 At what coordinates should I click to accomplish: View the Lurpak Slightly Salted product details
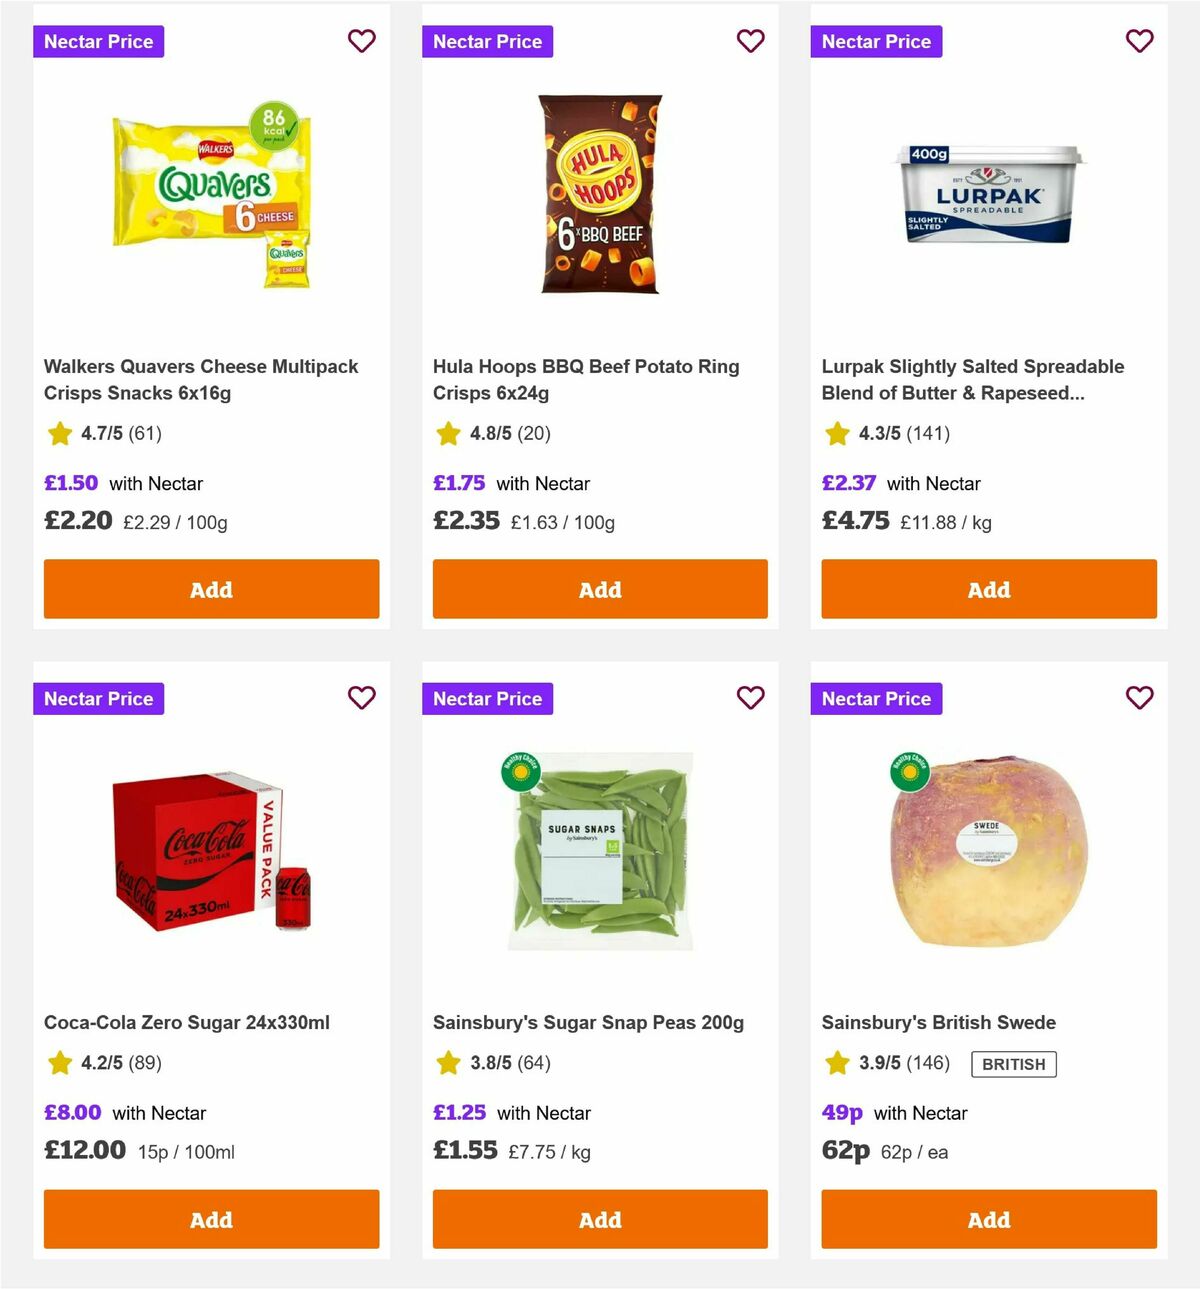(972, 379)
